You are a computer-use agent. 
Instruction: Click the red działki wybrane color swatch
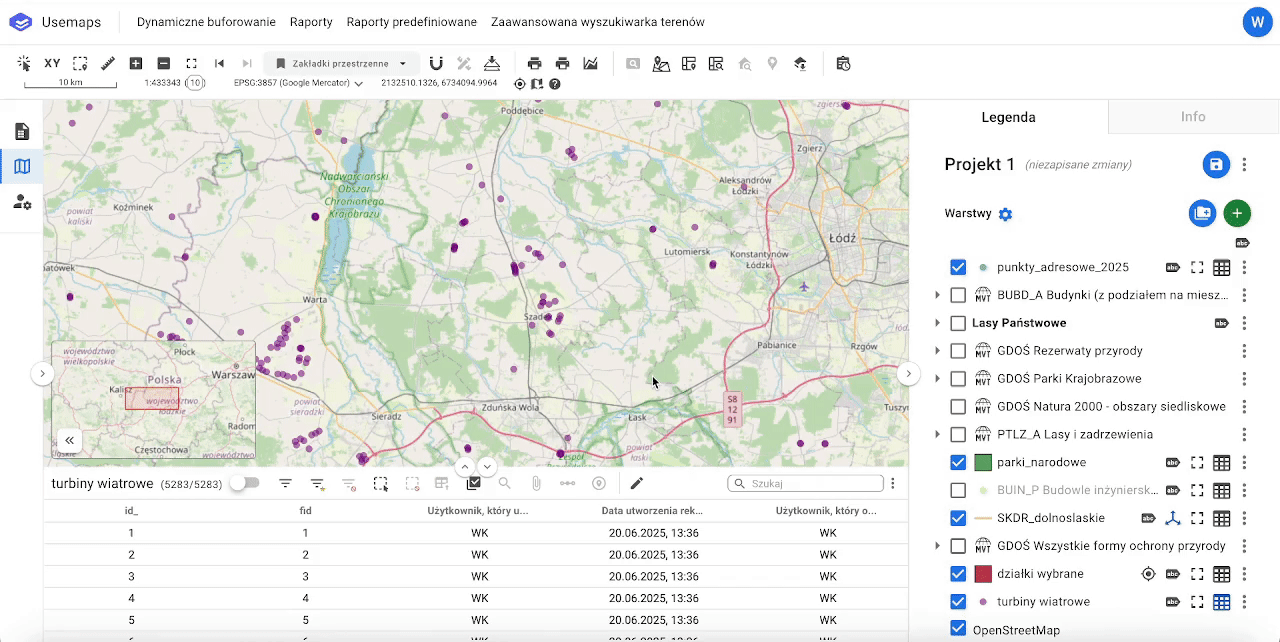pyautogui.click(x=983, y=574)
